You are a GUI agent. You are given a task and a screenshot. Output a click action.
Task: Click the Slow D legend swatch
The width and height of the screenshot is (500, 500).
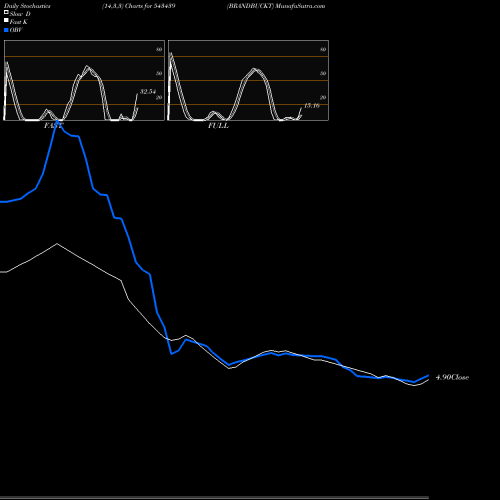(6, 12)
